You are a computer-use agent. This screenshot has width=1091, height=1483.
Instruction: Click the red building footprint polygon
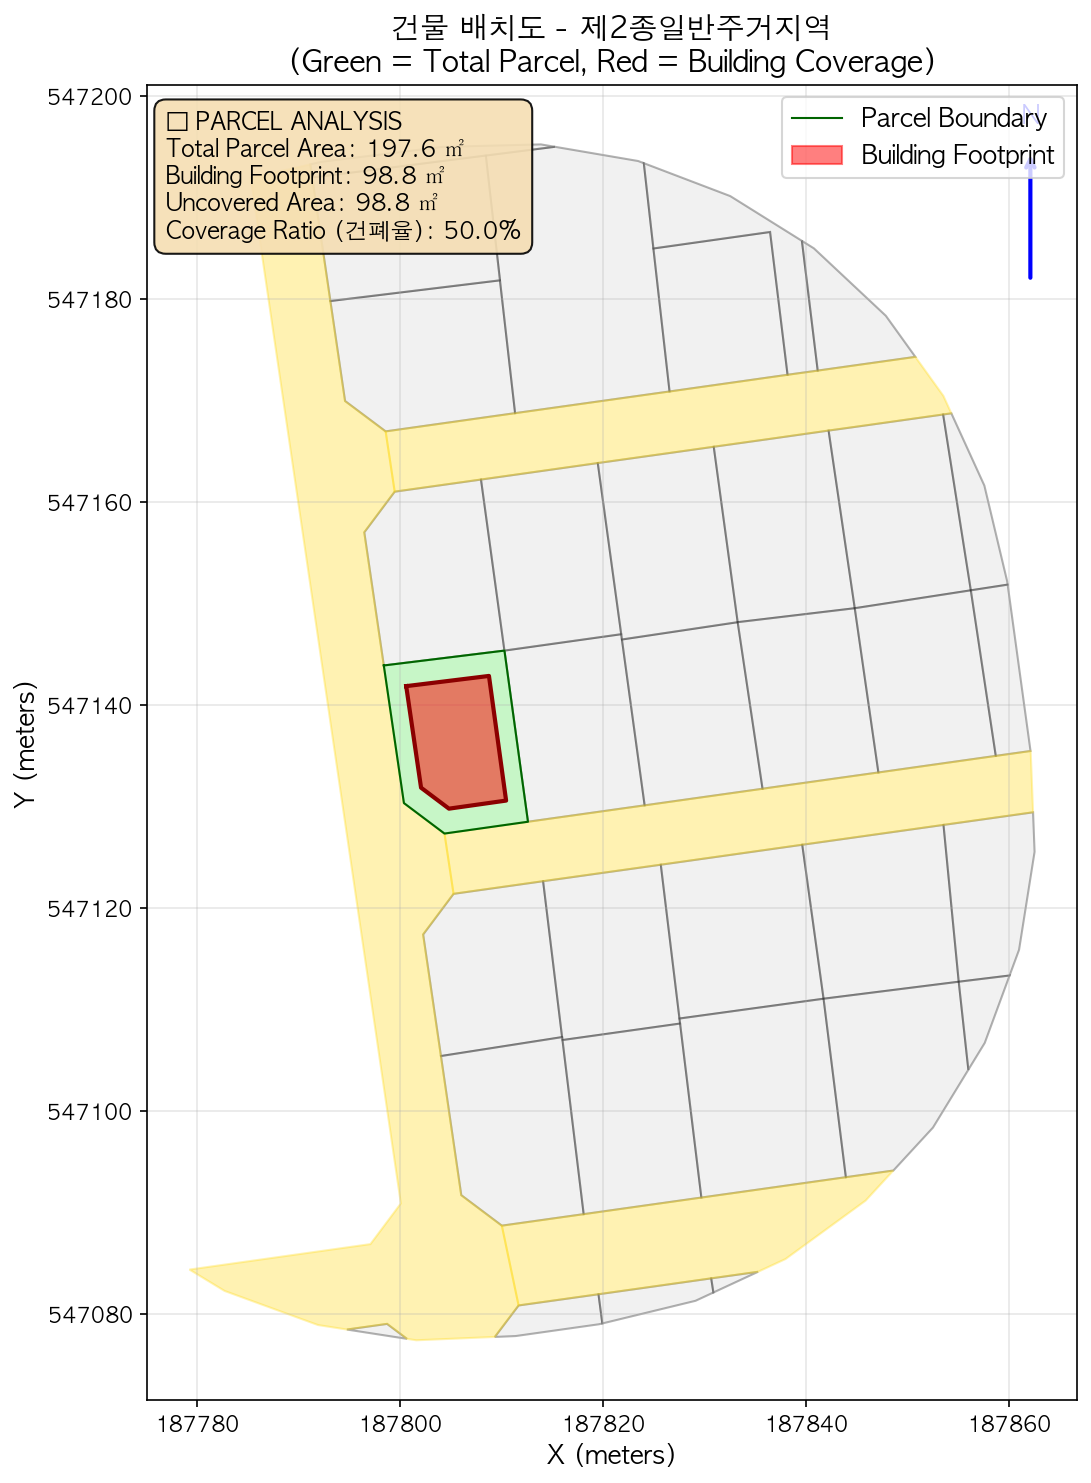tap(458, 742)
